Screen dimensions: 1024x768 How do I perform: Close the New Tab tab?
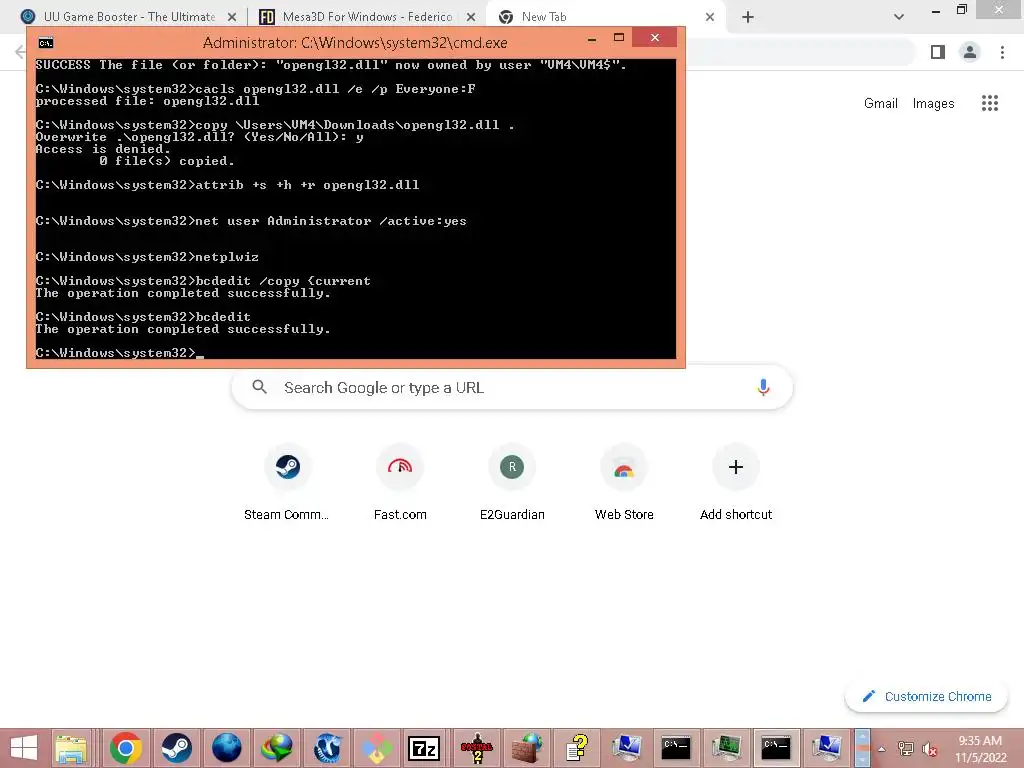710,17
